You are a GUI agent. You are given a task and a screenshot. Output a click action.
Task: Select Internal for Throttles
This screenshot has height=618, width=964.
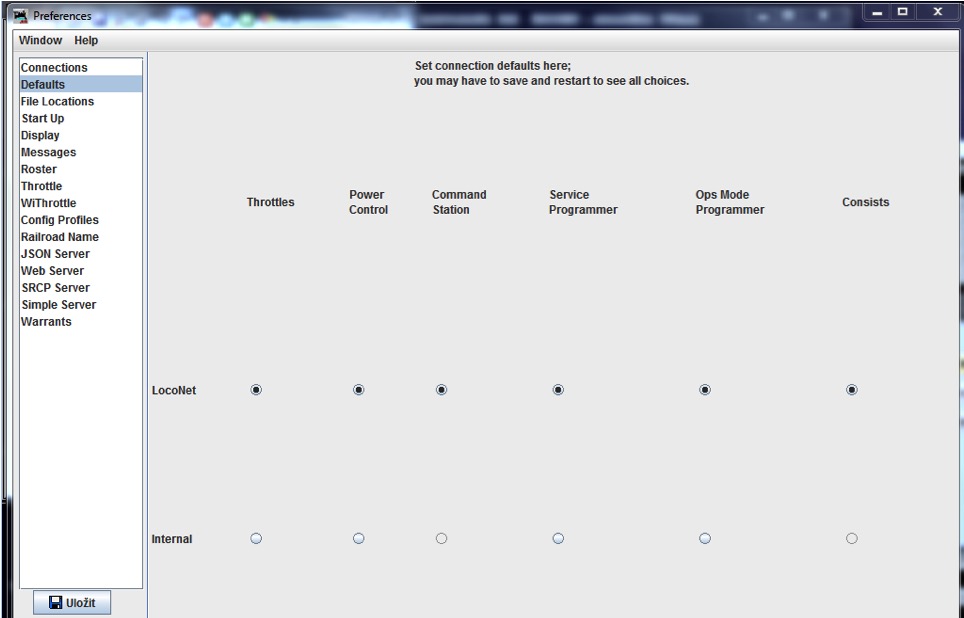[256, 539]
